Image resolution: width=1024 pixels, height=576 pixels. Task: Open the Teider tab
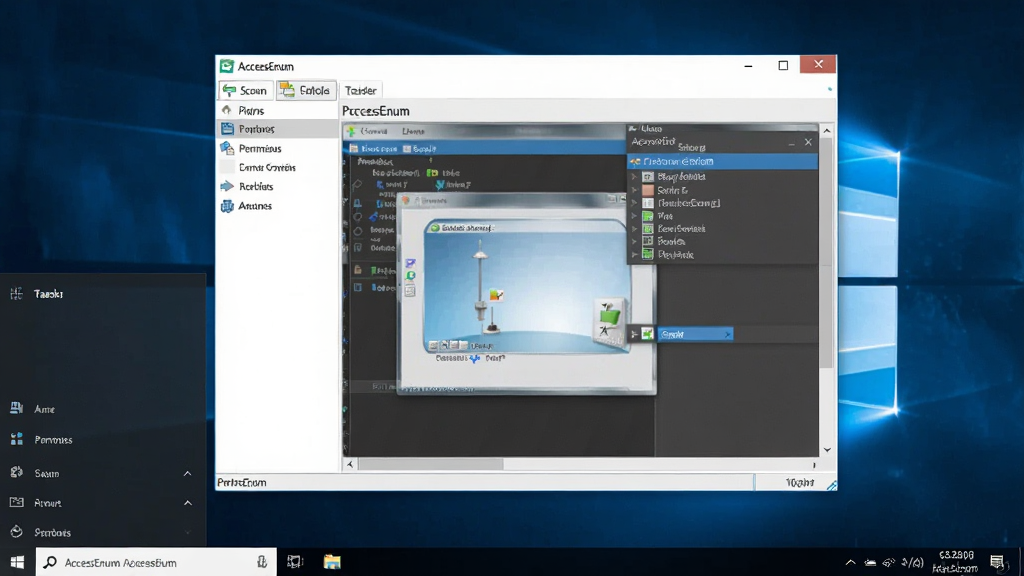pos(360,91)
